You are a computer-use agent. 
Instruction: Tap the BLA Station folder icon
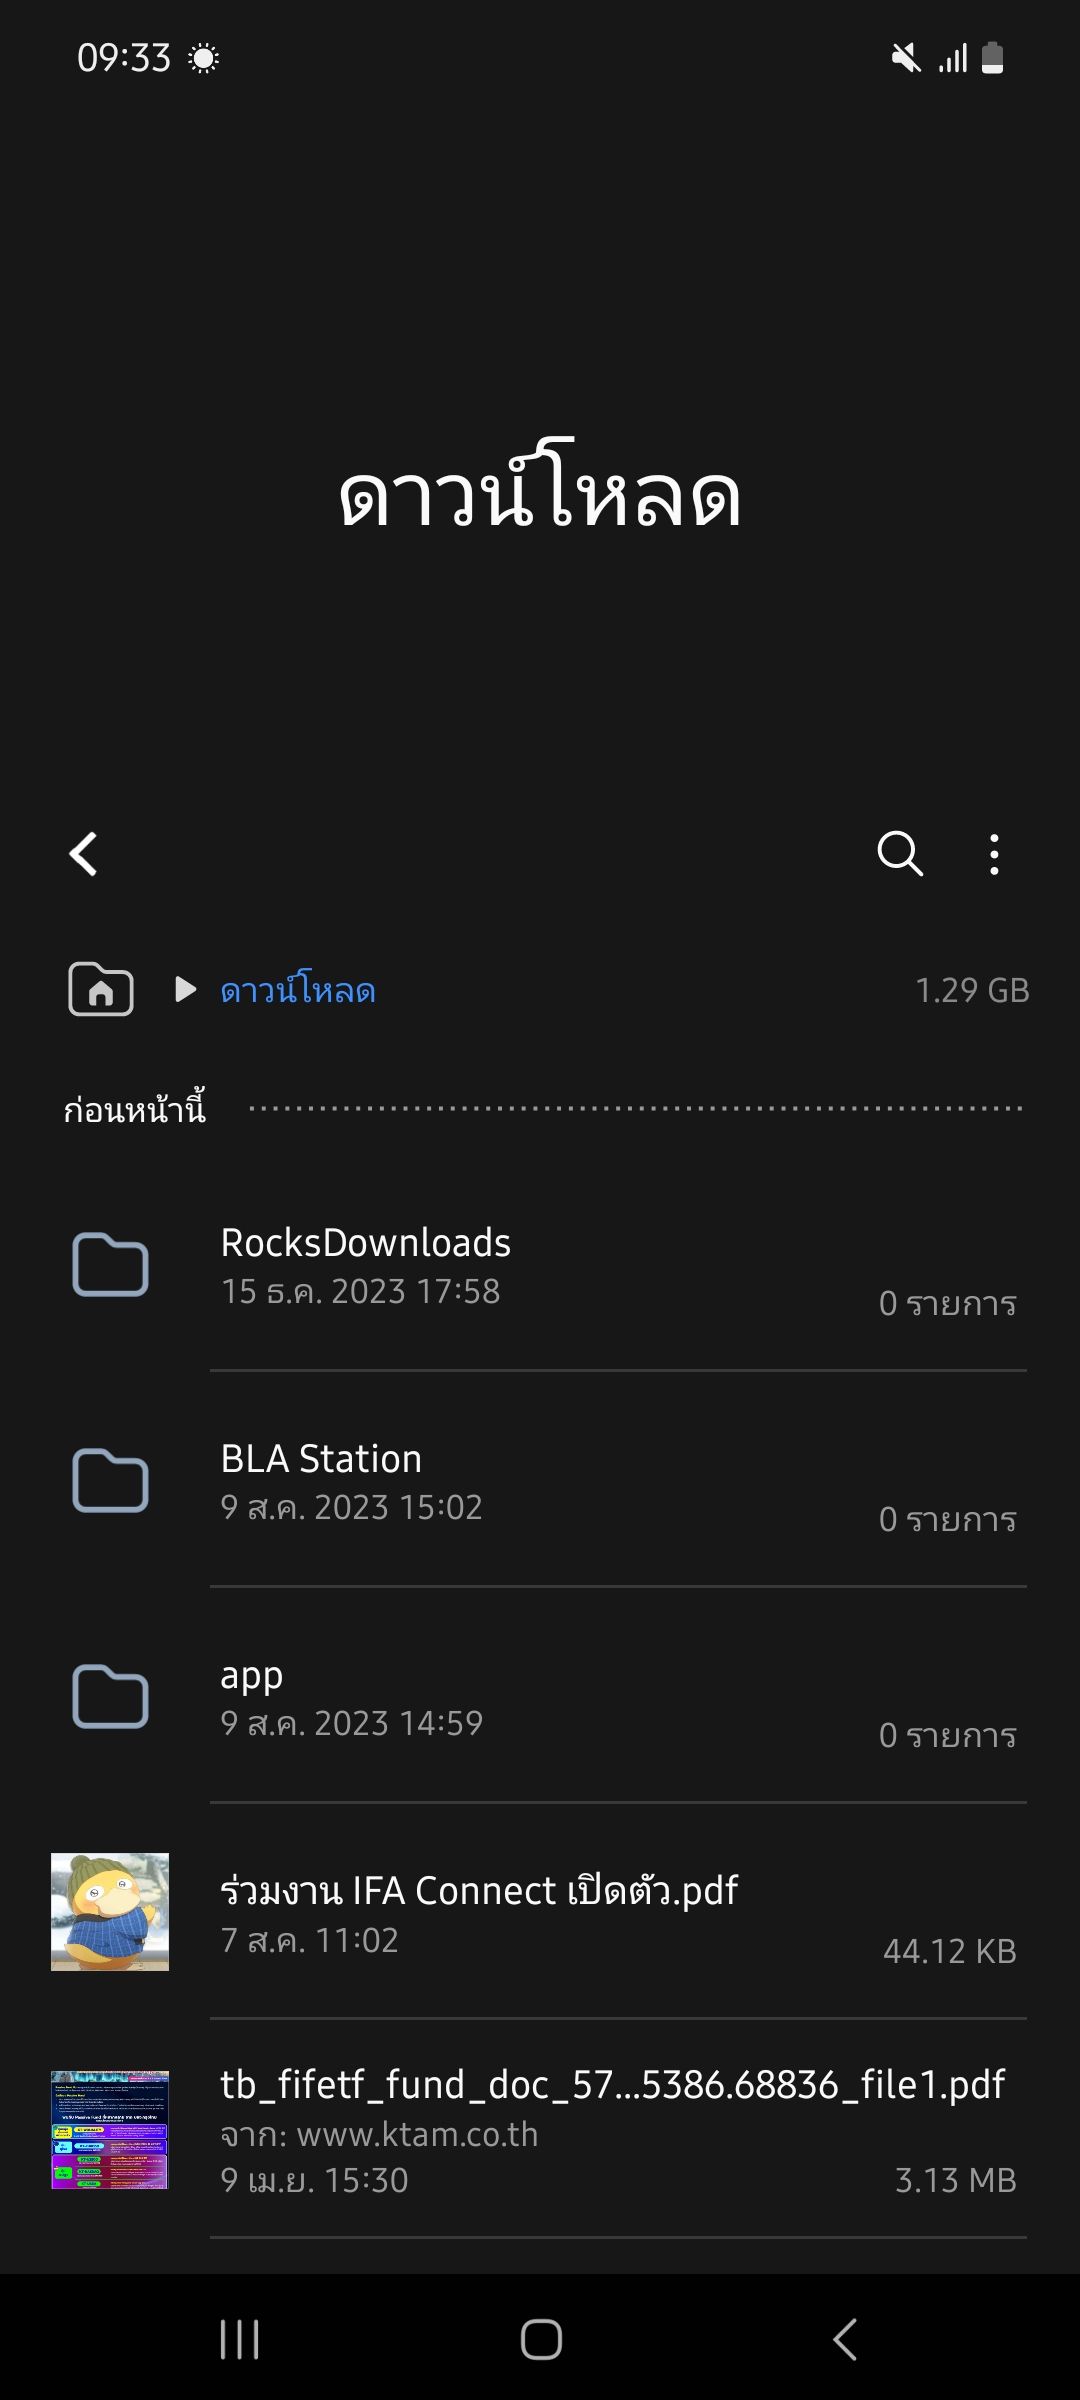pos(110,1481)
